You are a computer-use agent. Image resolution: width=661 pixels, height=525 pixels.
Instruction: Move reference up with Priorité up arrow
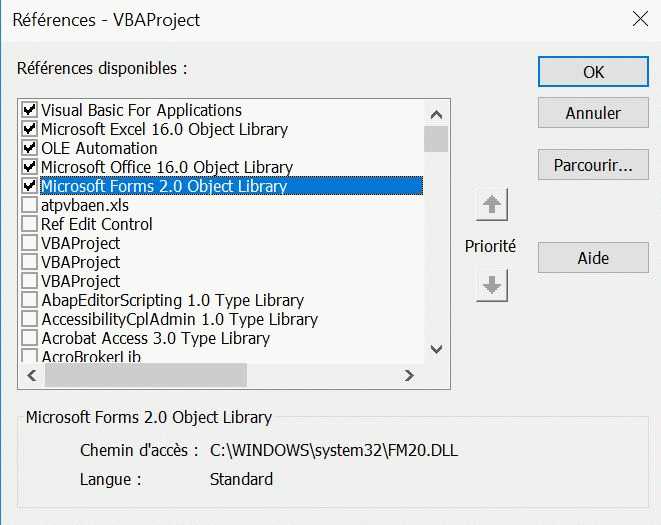(x=493, y=206)
